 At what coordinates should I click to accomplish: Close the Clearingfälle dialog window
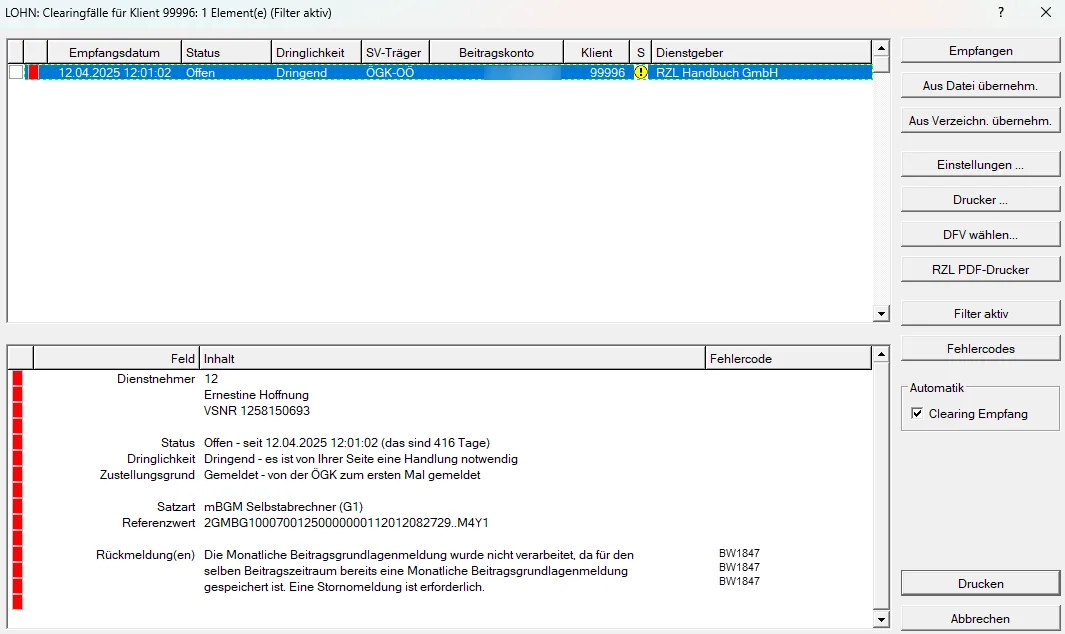[x=1046, y=12]
